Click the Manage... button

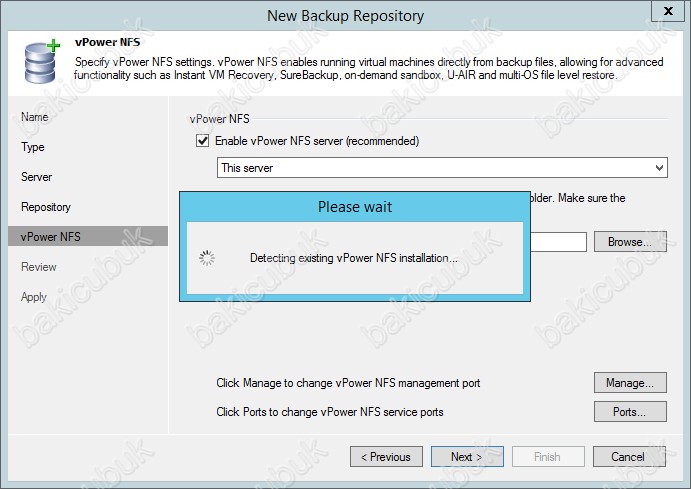(x=630, y=383)
